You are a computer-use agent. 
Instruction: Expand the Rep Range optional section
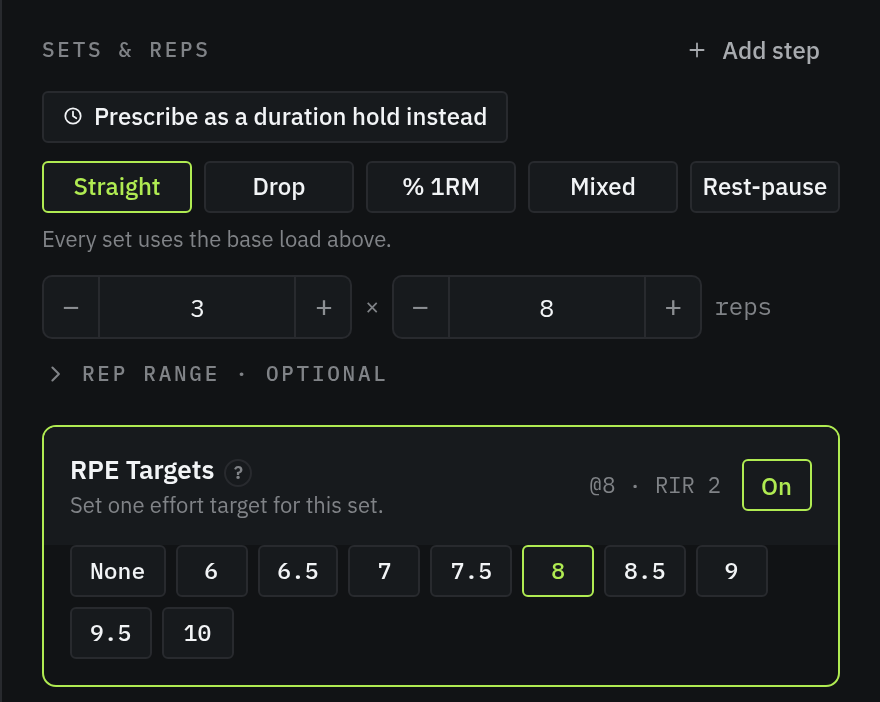(218, 374)
